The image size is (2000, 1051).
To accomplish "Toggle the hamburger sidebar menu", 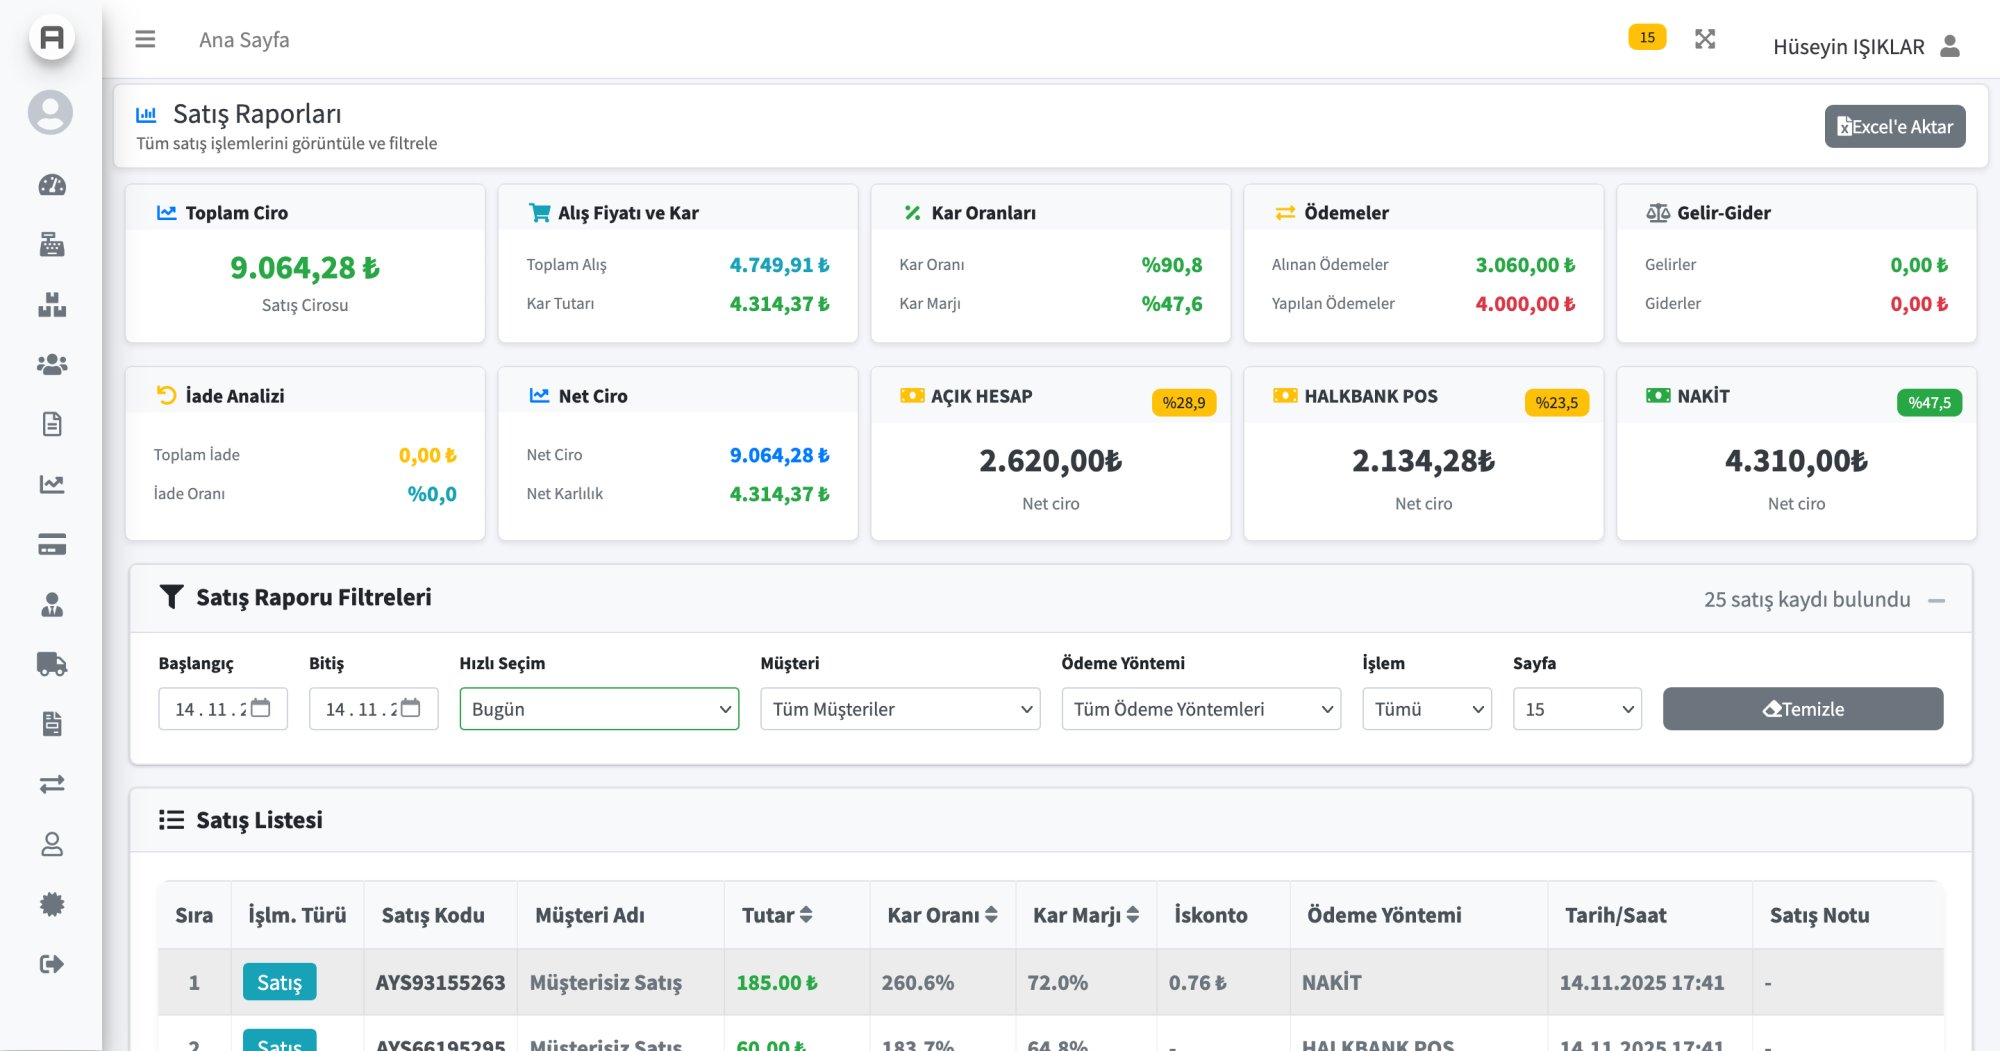I will coord(145,39).
